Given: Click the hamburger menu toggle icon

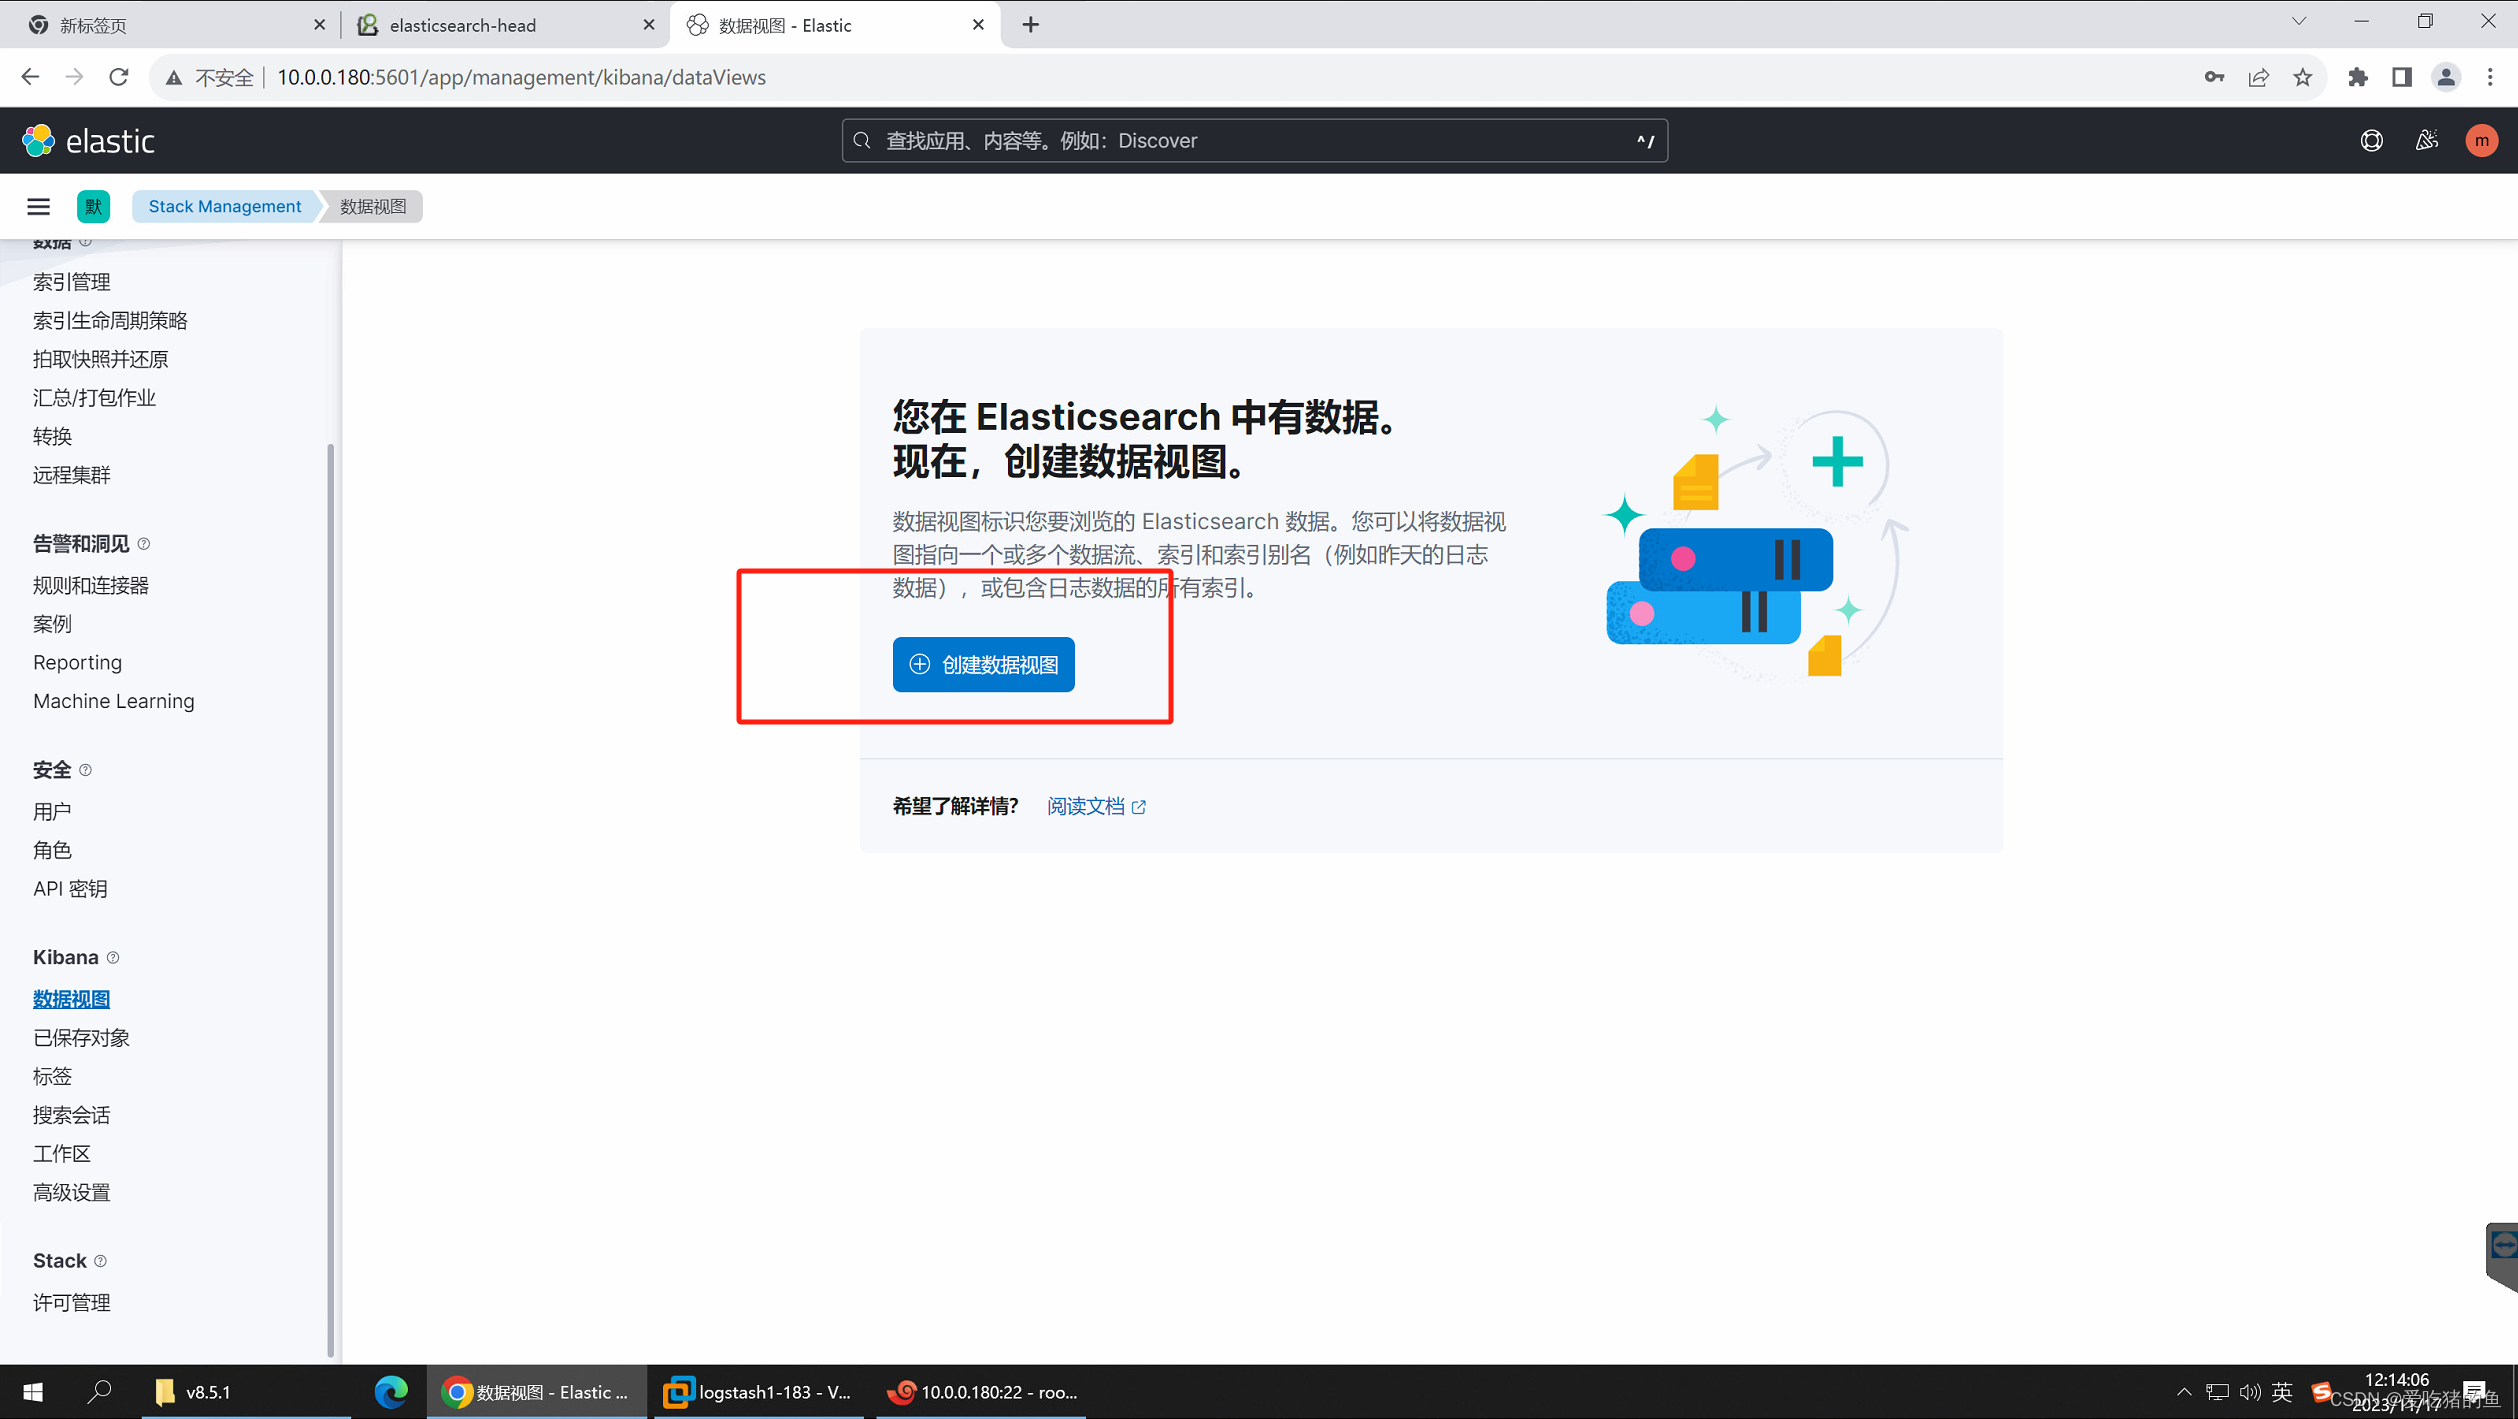Looking at the screenshot, I should (38, 204).
